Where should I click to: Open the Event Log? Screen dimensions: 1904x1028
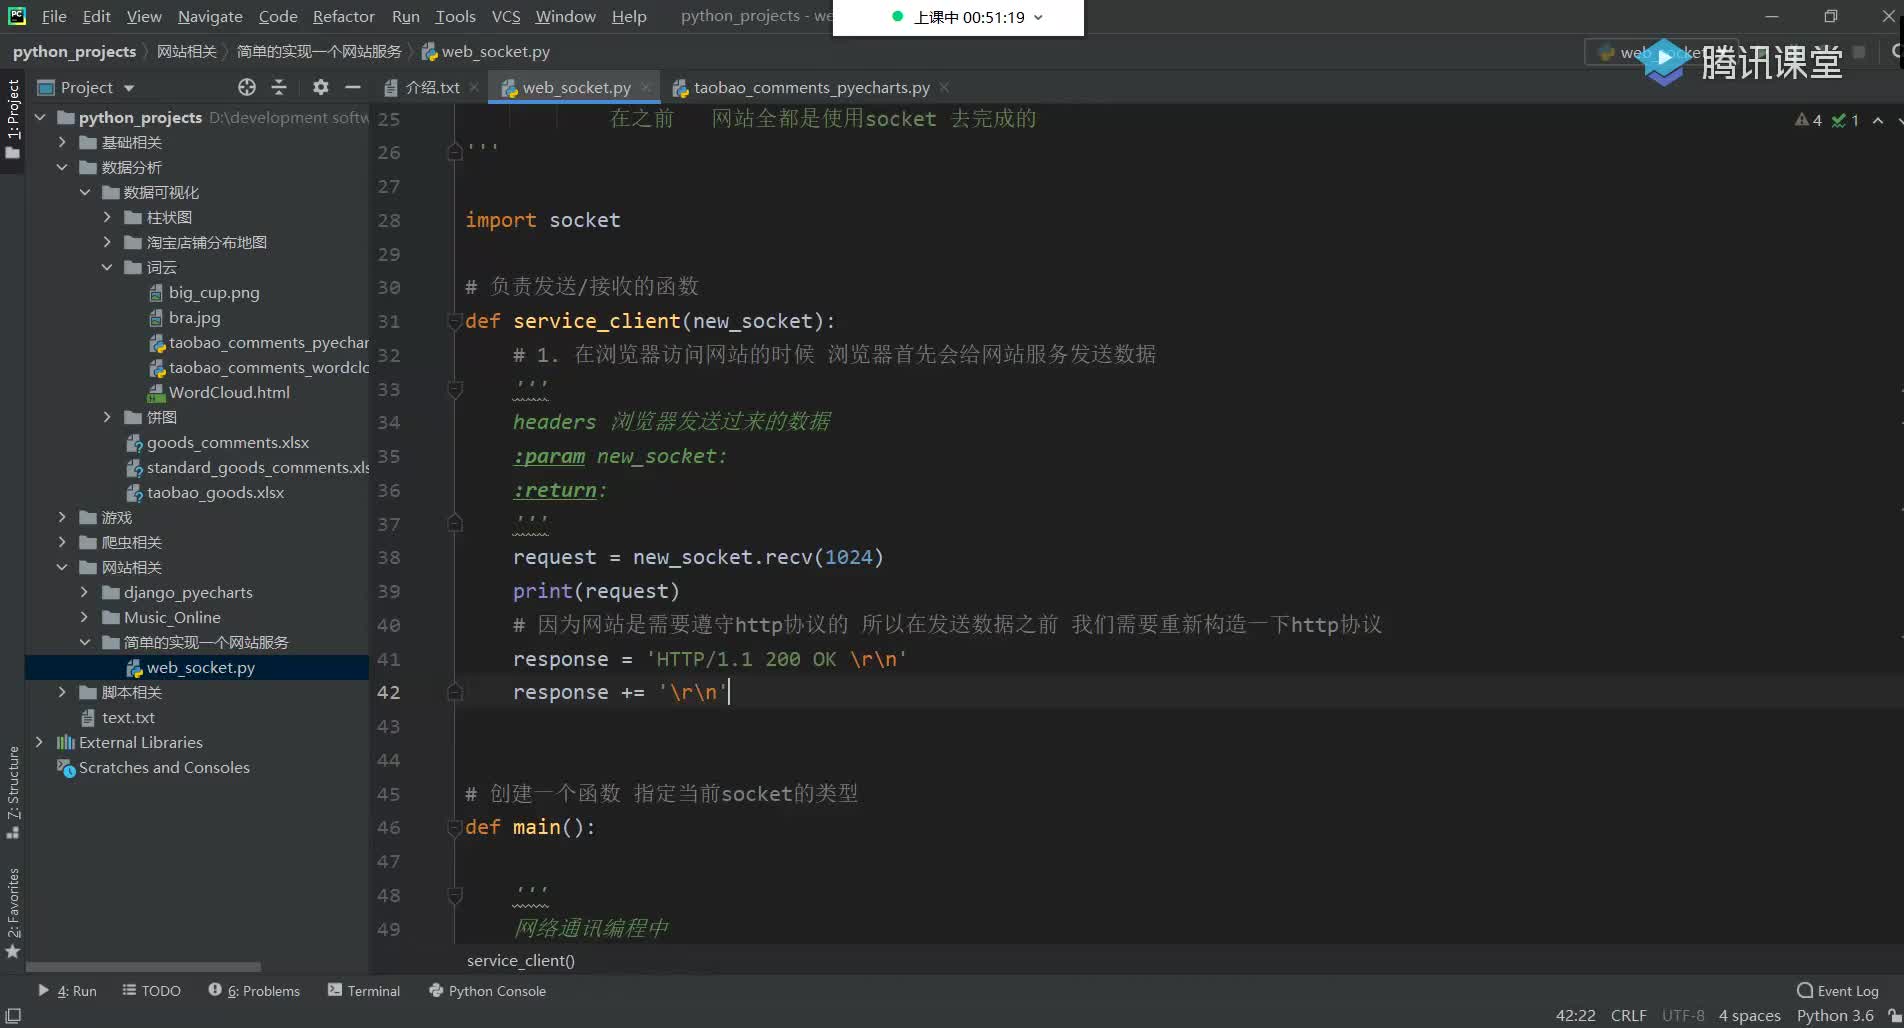click(x=1838, y=991)
